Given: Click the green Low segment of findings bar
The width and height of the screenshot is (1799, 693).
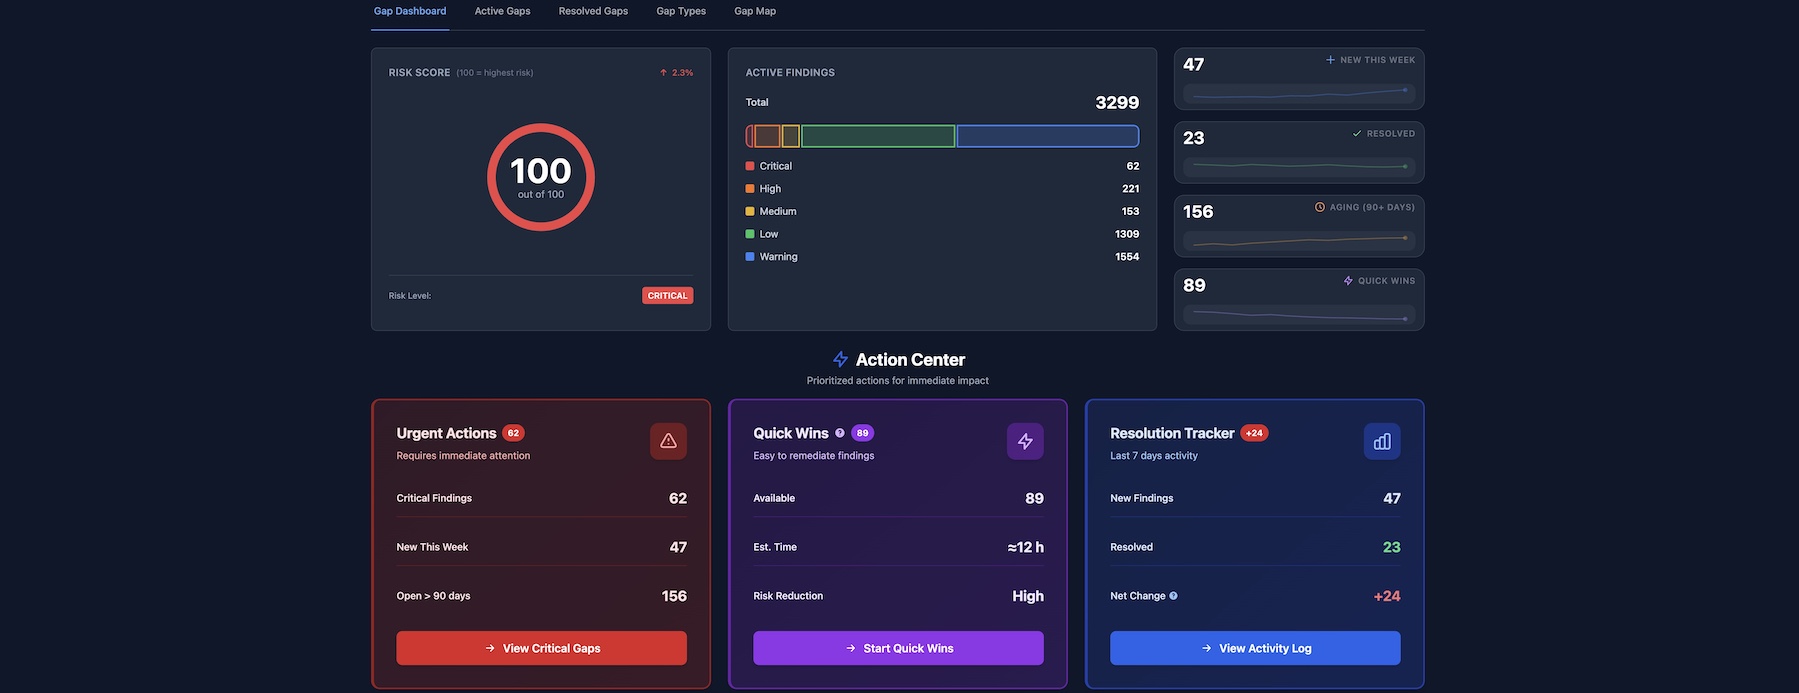Looking at the screenshot, I should (x=878, y=136).
